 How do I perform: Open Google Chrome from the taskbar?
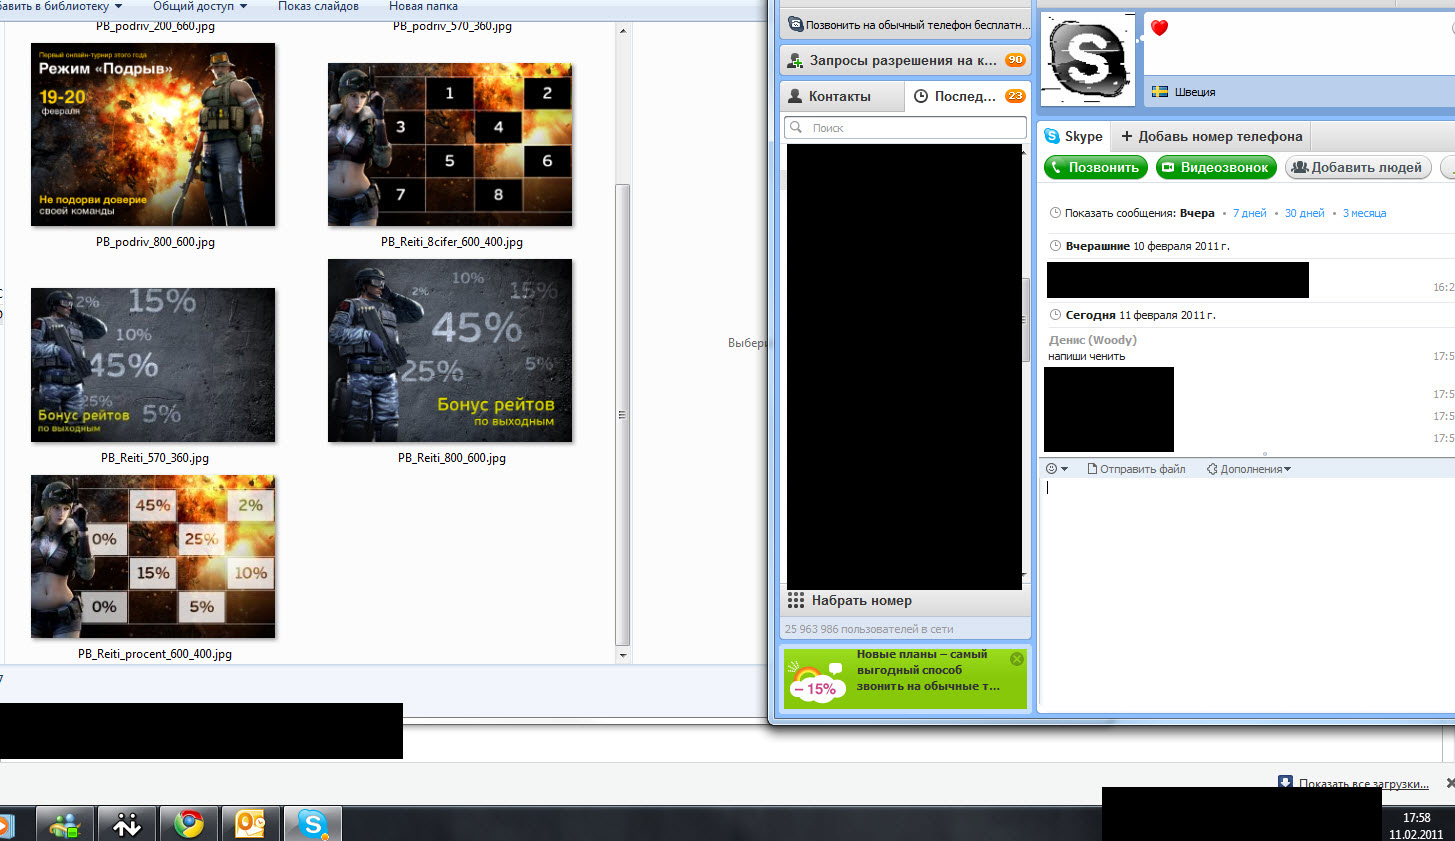click(x=188, y=824)
